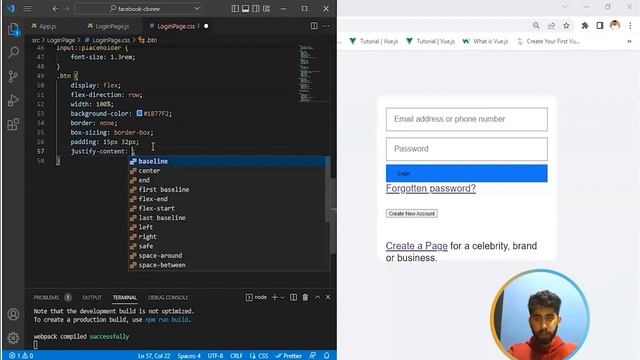Click the suggestion list scrollbar
This screenshot has width=640, height=360.
coord(327,189)
